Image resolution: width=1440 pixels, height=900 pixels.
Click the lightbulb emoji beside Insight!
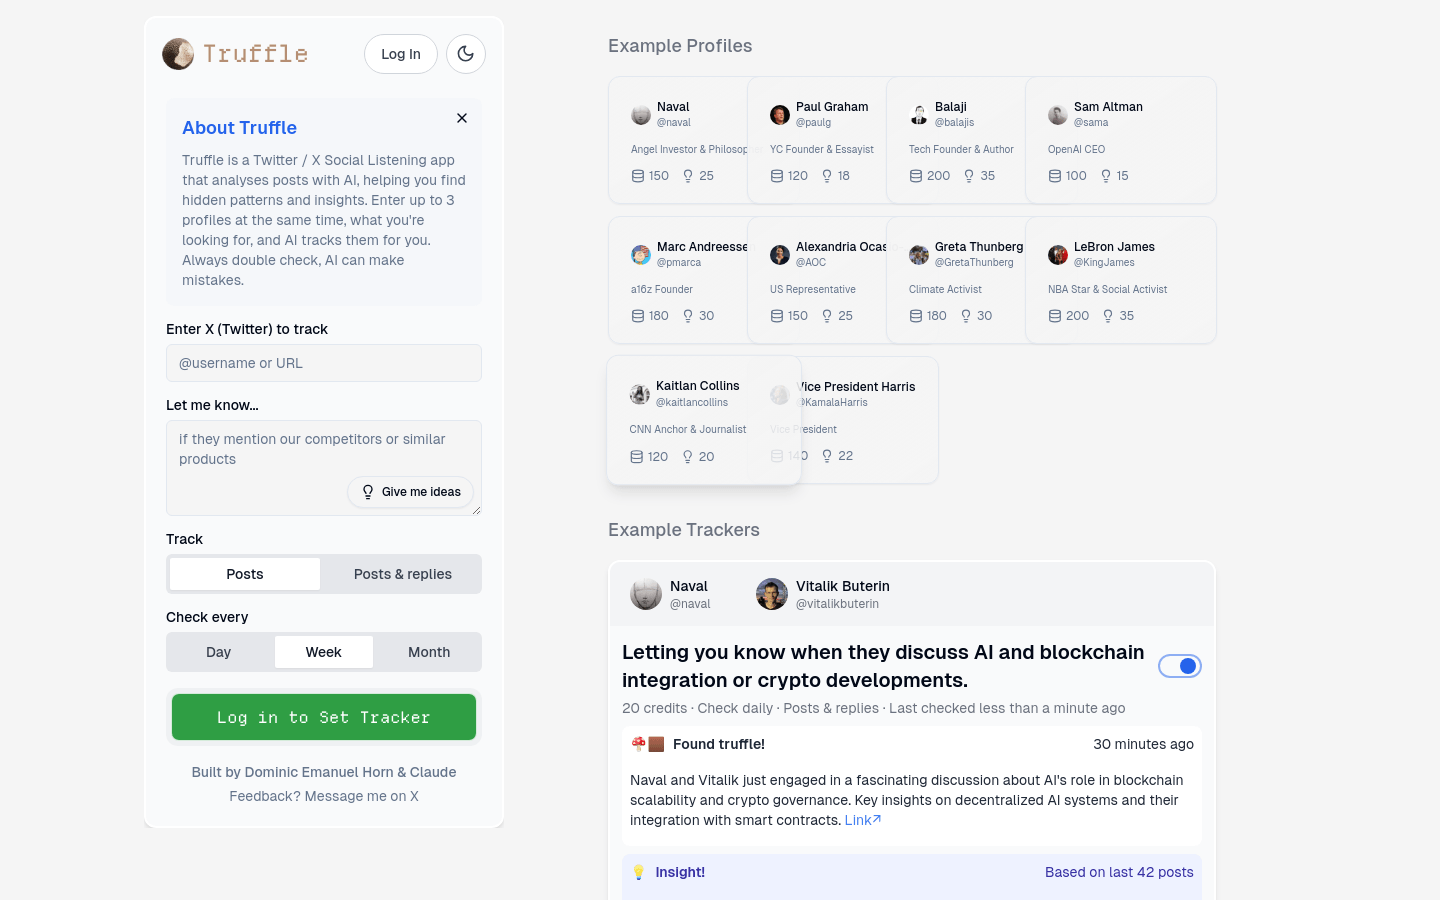tap(639, 872)
